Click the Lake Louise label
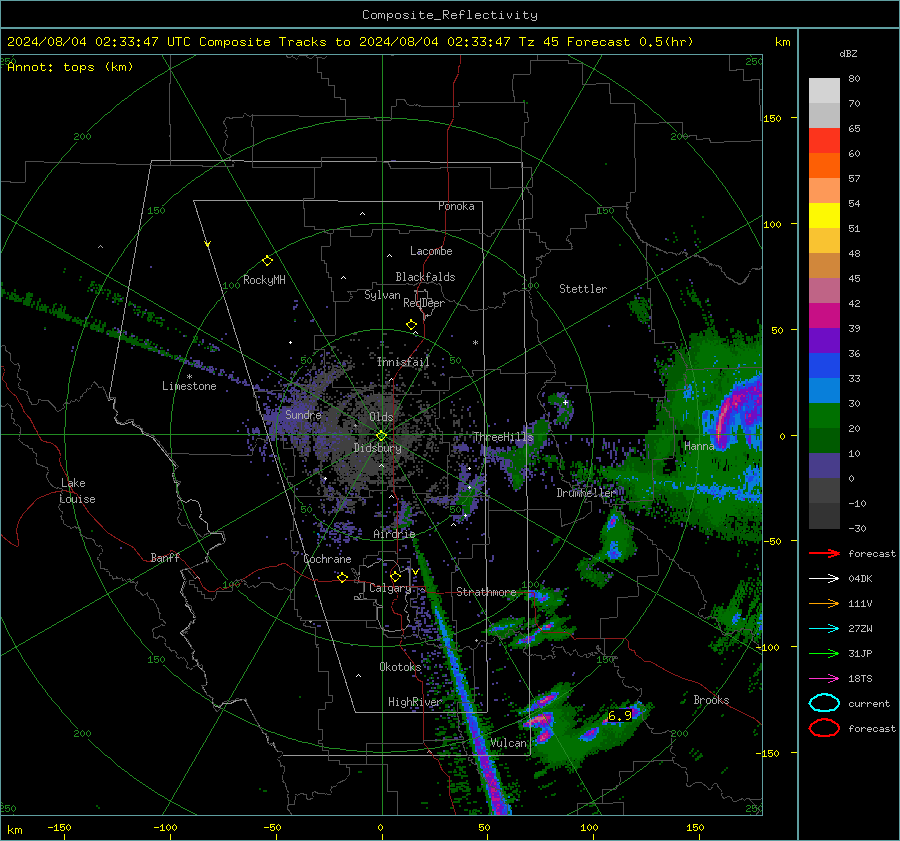The height and width of the screenshot is (841, 900). click(77, 491)
